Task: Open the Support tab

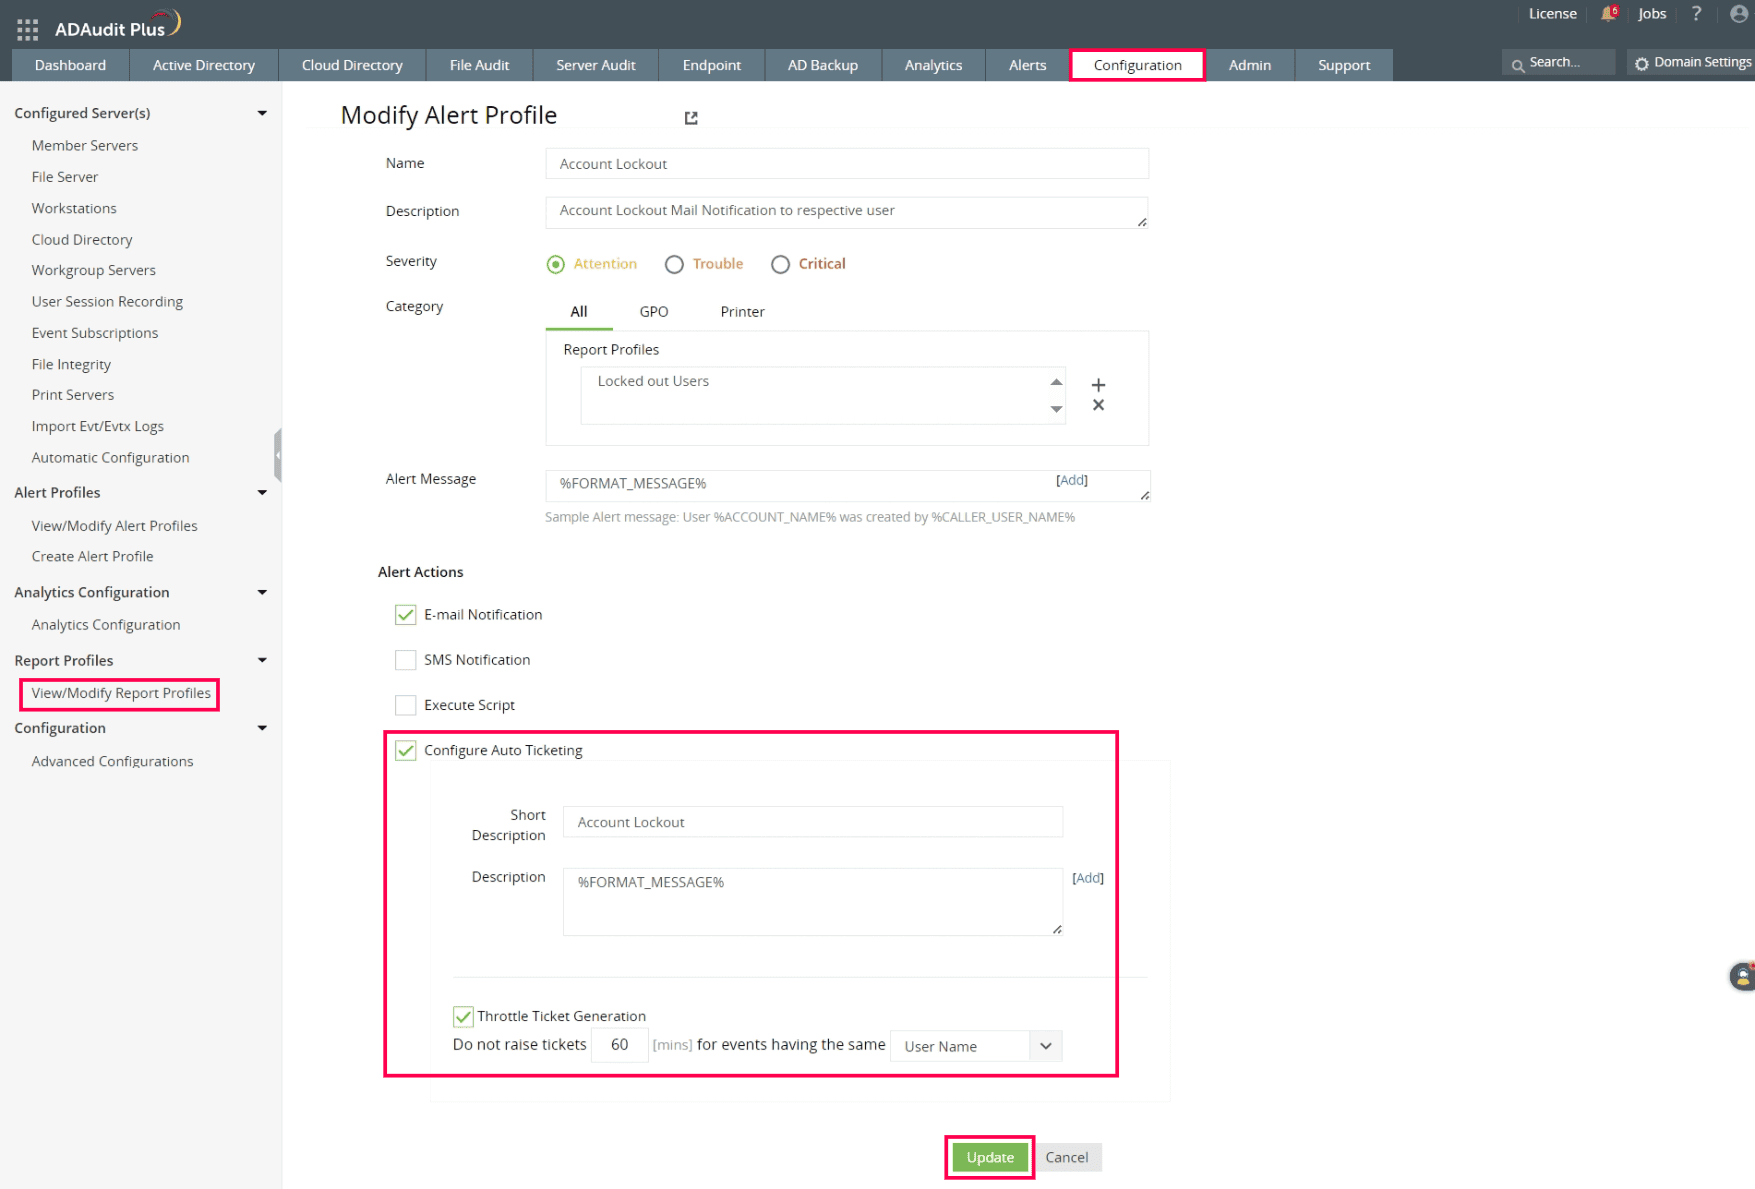Action: (x=1344, y=65)
